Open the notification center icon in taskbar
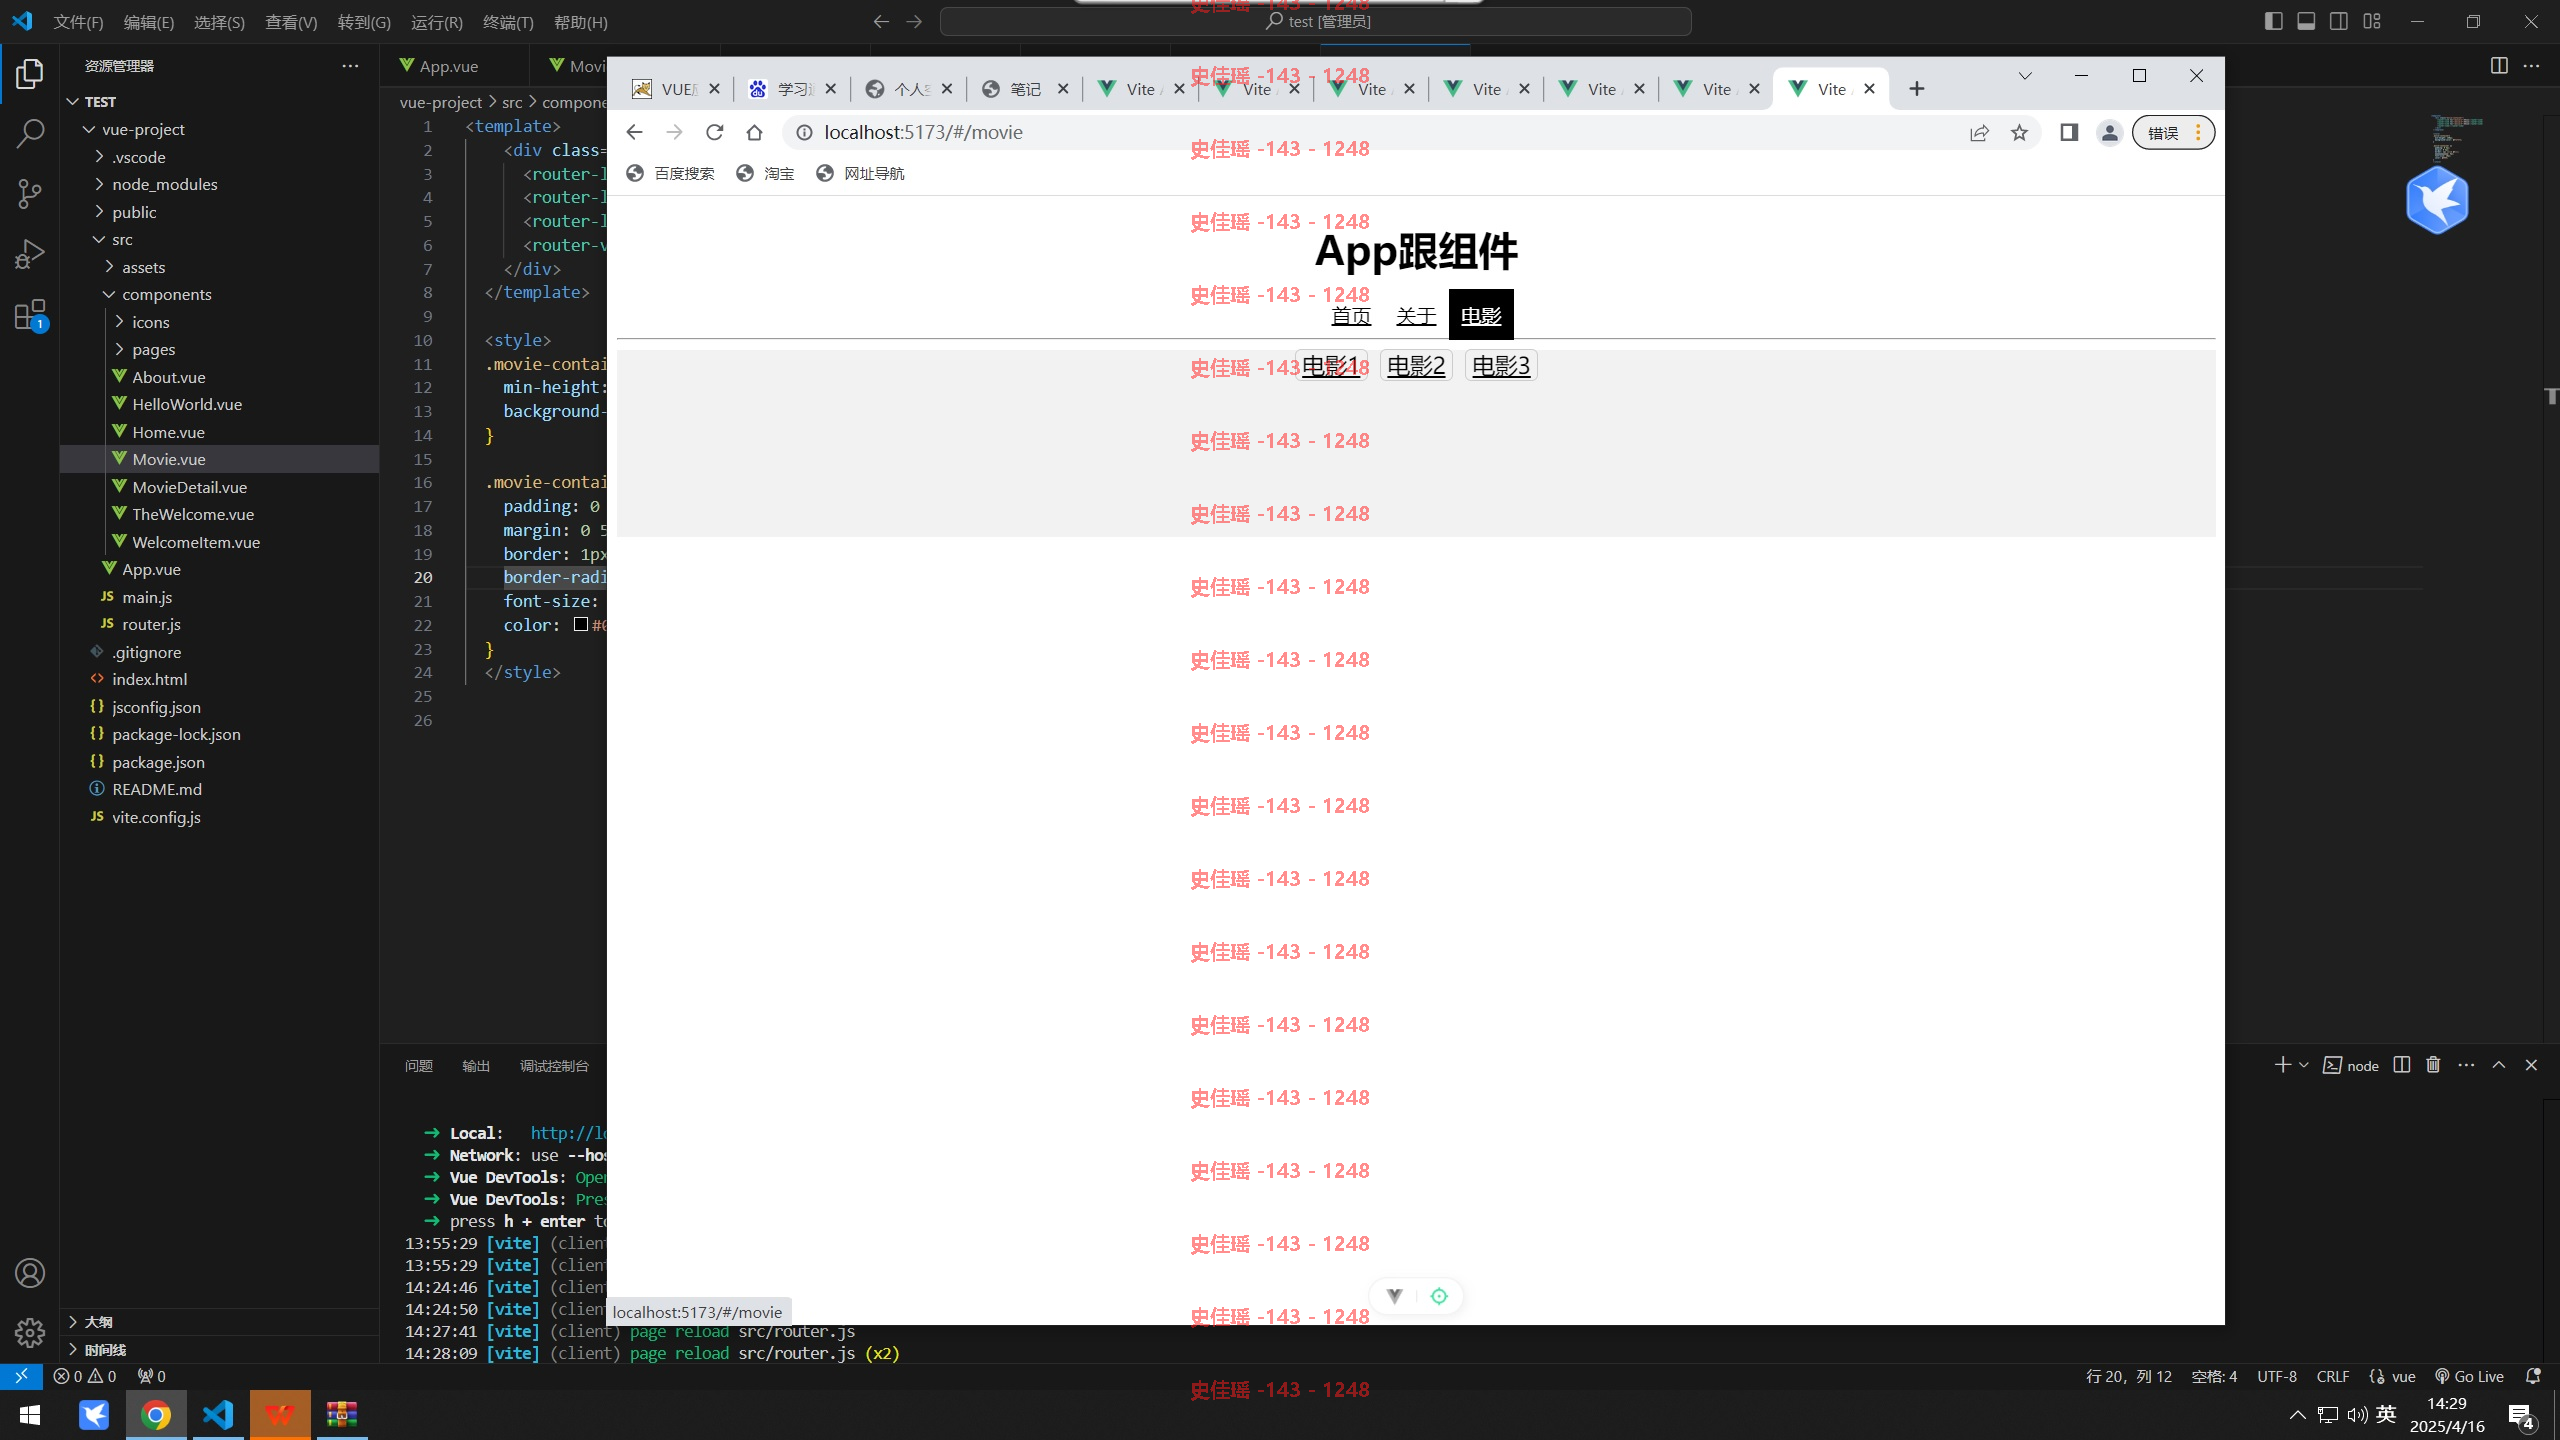Viewport: 2560px width, 1440px height. tap(2520, 1415)
